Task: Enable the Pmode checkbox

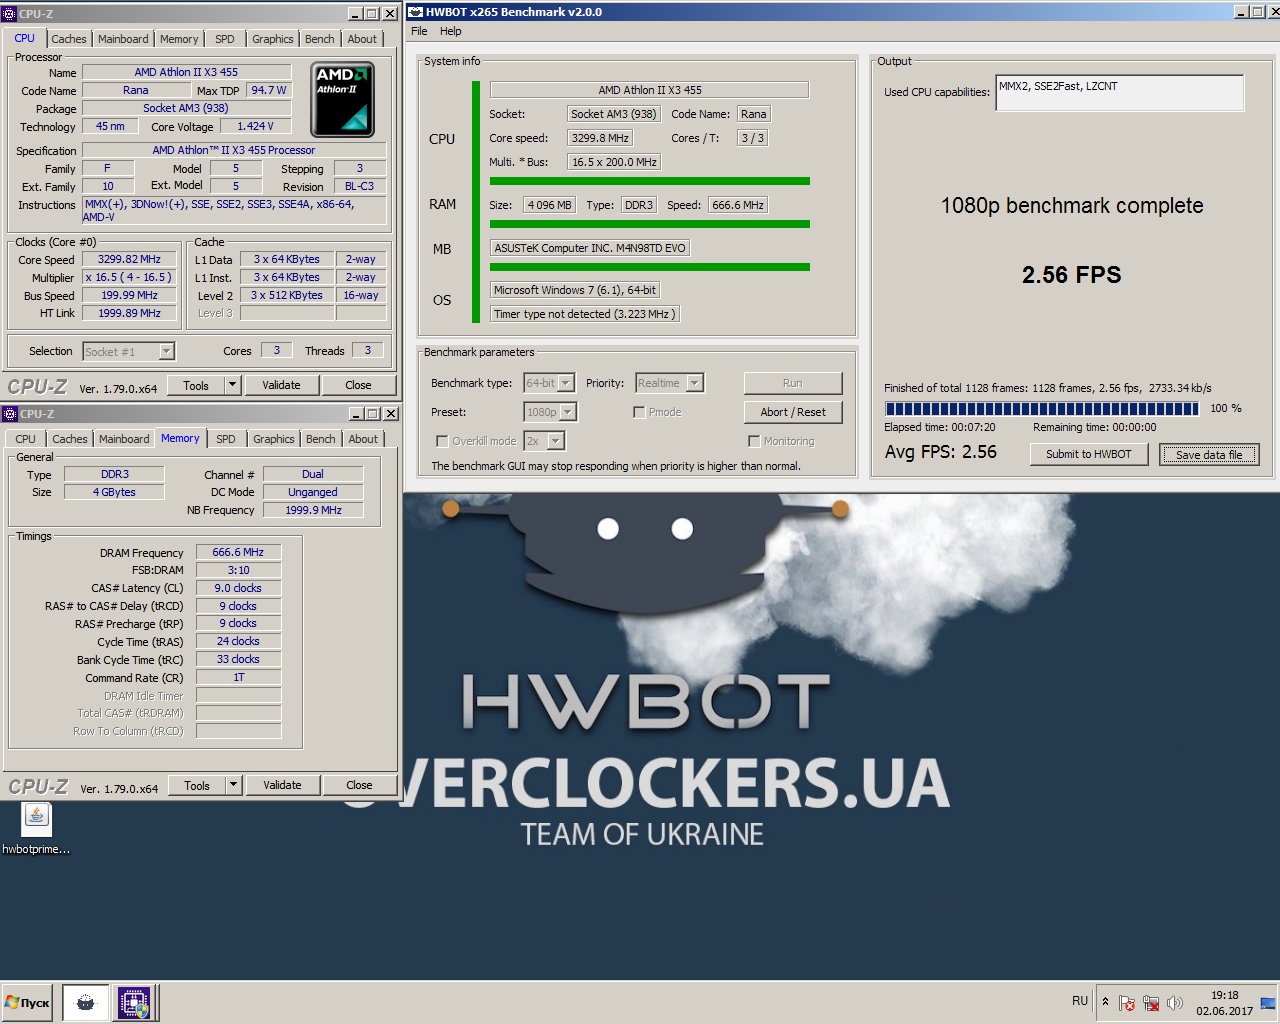Action: point(639,412)
